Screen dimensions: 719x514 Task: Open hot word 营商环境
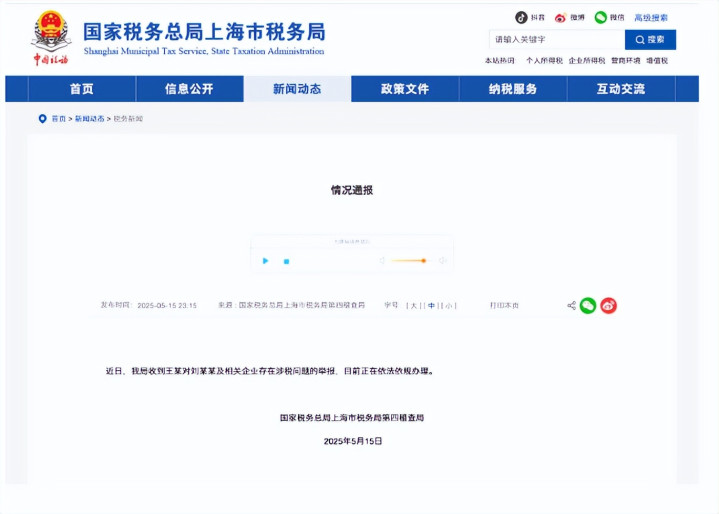click(625, 61)
